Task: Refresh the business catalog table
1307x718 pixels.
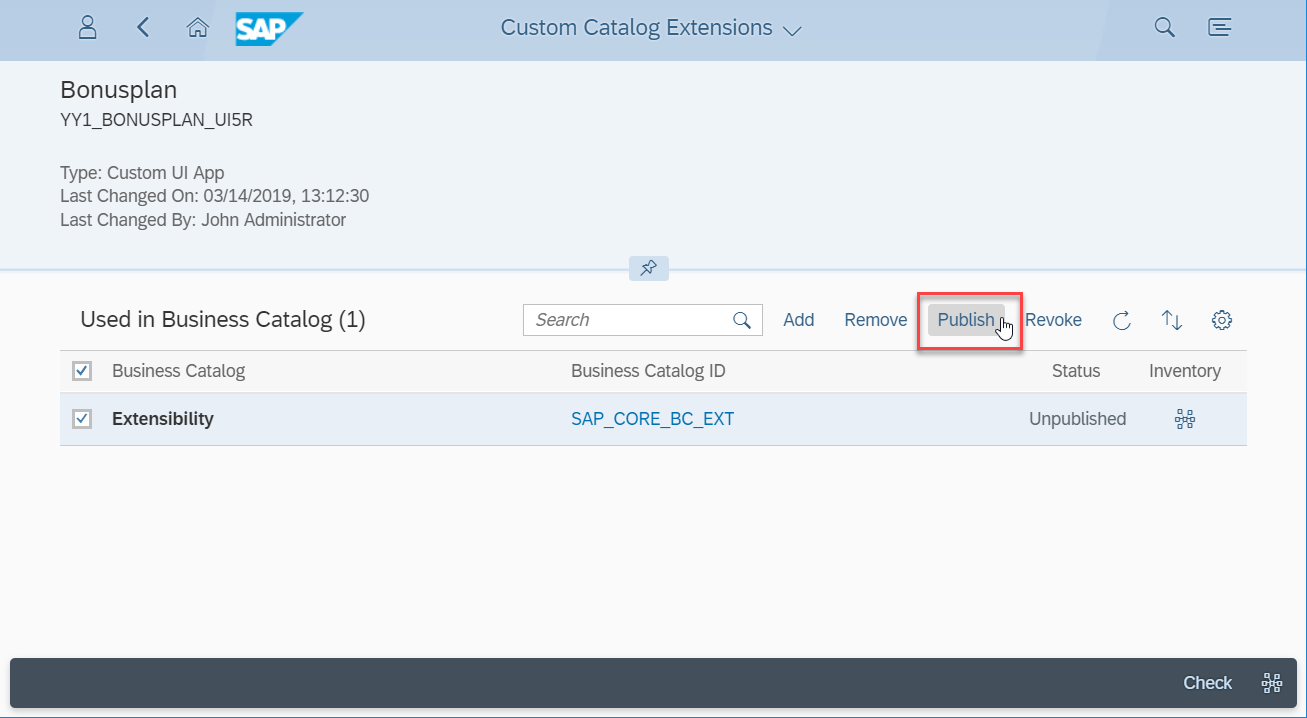Action: click(1122, 320)
